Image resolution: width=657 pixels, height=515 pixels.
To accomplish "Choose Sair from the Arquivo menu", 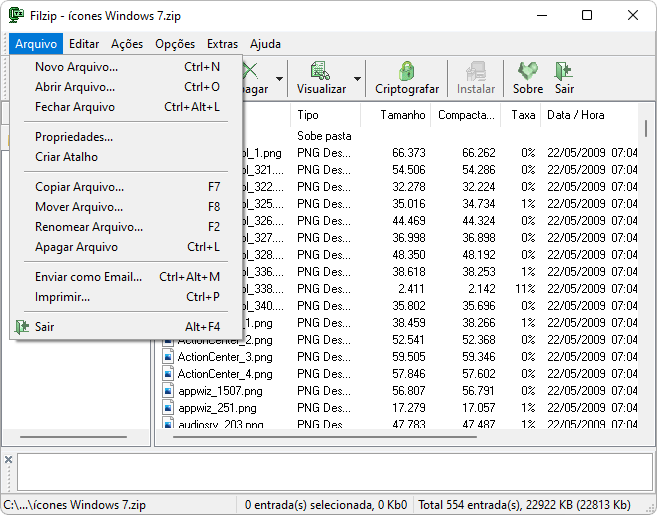I will tap(126, 327).
